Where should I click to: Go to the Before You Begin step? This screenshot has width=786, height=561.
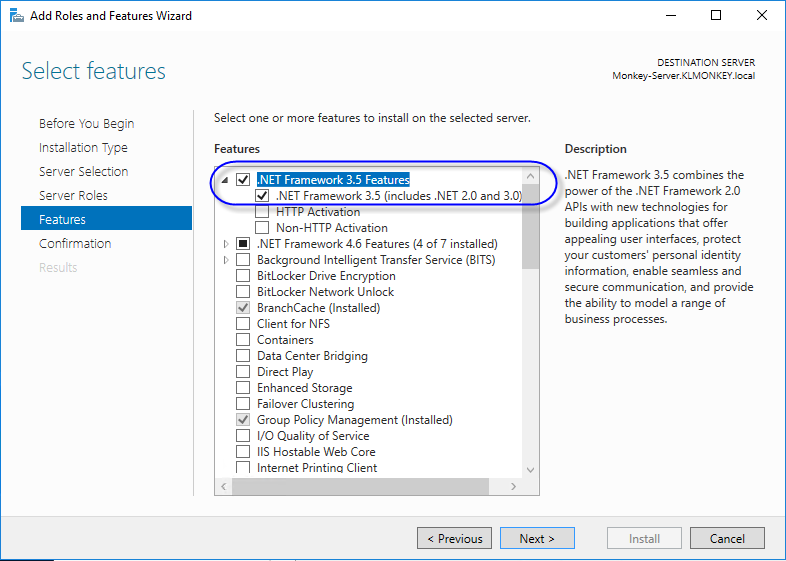(x=87, y=123)
